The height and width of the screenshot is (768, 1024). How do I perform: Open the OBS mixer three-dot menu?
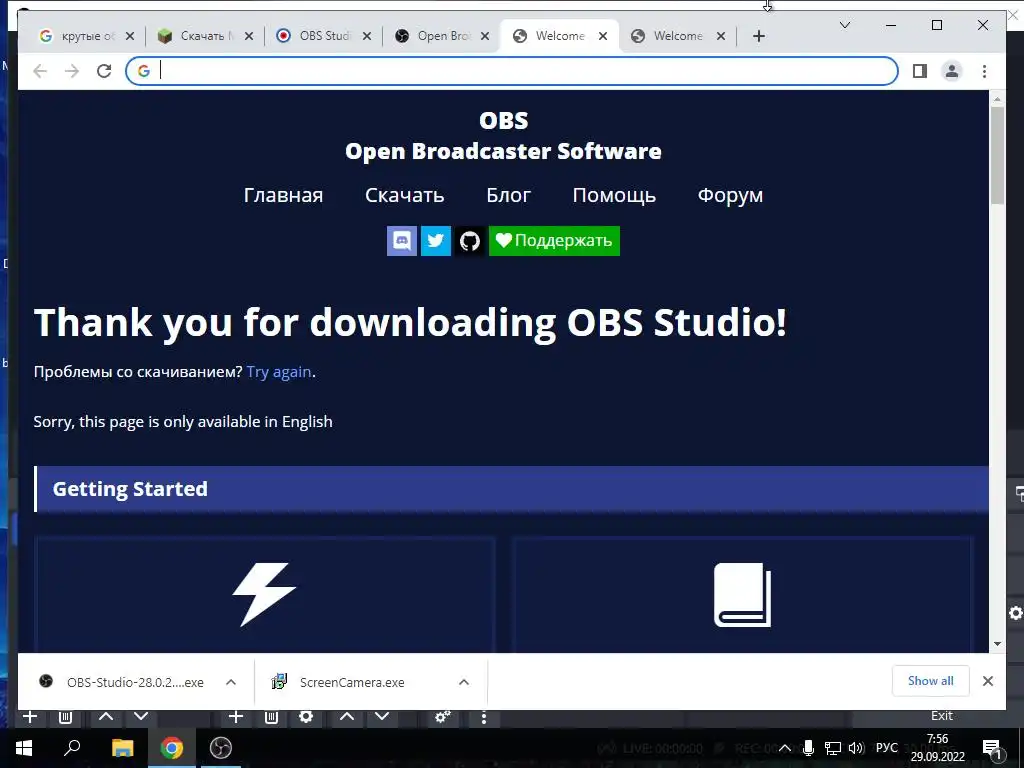point(483,717)
